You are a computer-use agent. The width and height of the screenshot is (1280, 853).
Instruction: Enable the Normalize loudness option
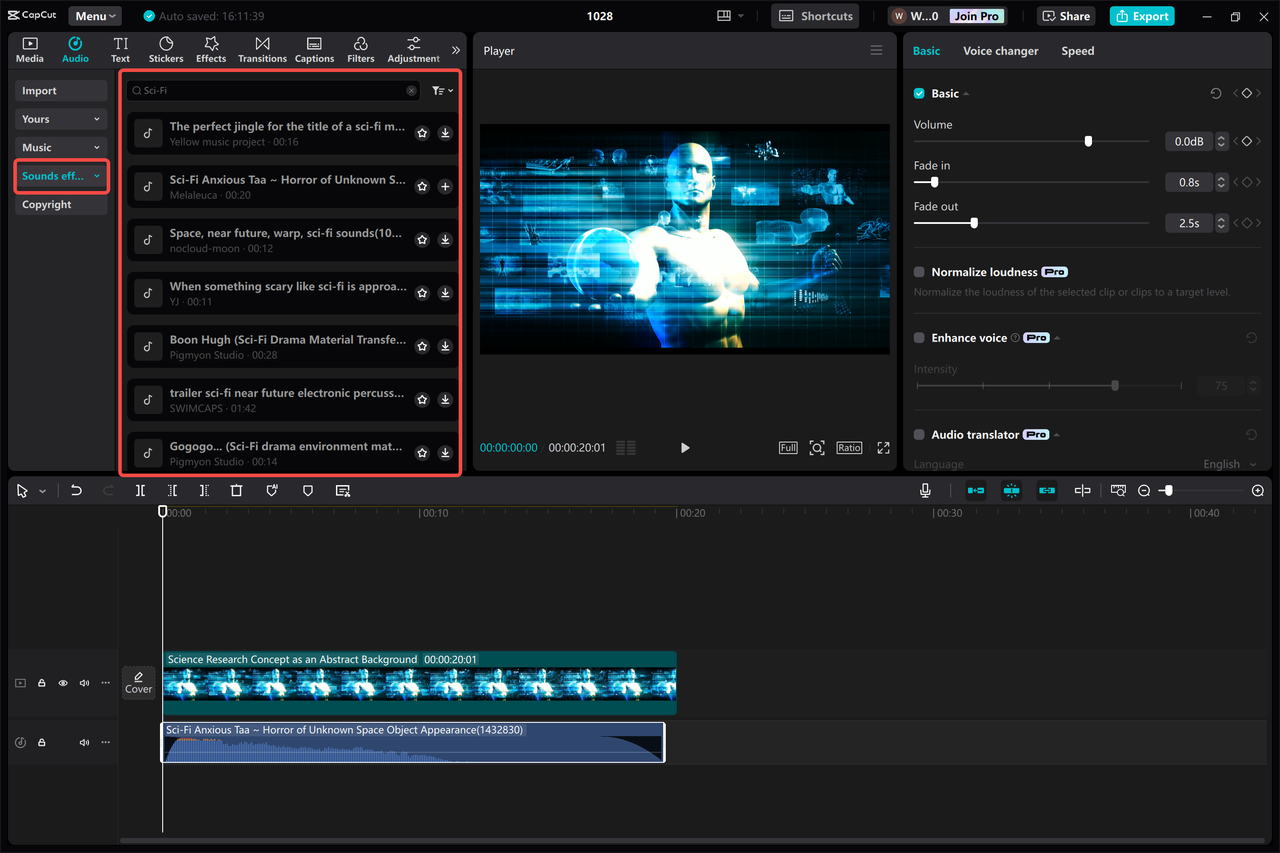(x=918, y=271)
